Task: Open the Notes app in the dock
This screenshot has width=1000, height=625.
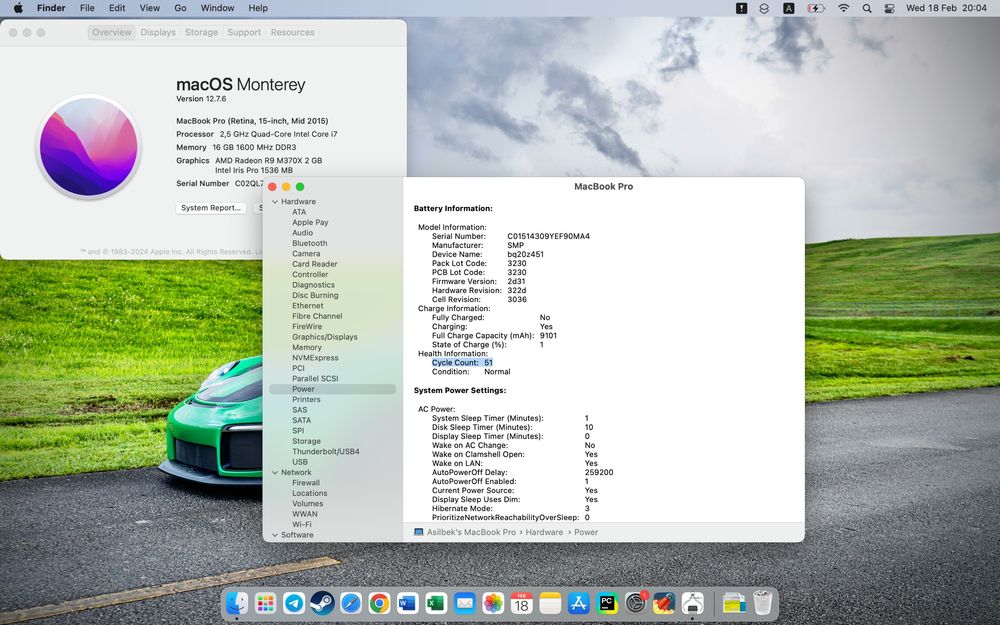Action: click(x=550, y=603)
